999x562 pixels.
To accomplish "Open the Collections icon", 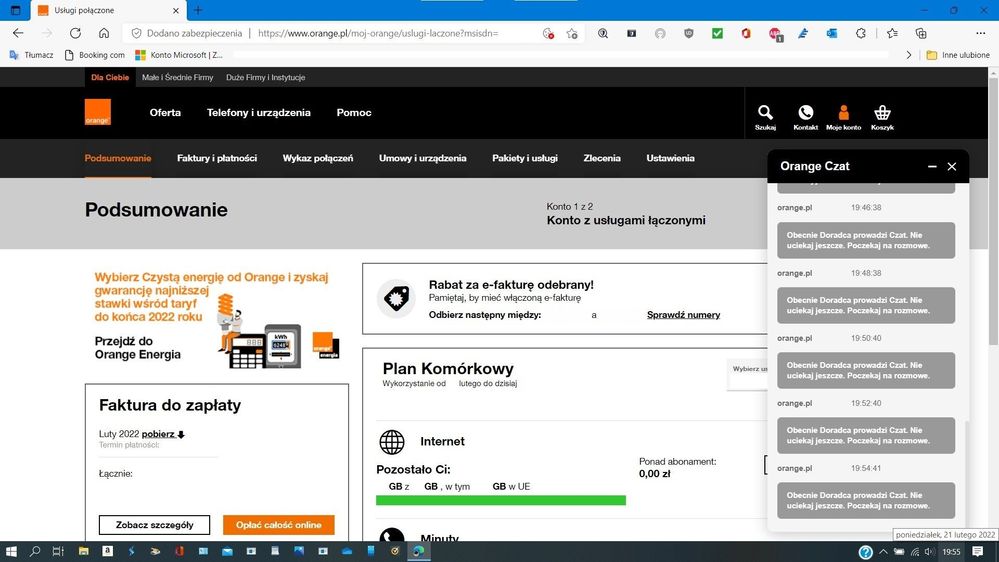I will pos(921,33).
